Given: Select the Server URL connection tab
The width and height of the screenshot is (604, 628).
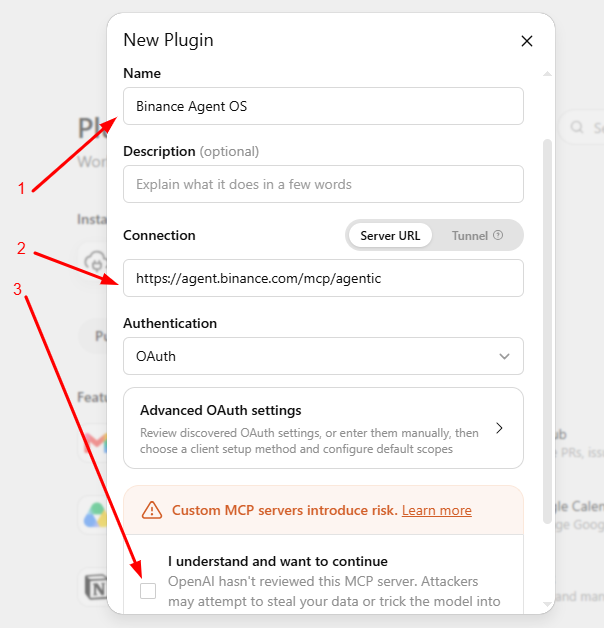Looking at the screenshot, I should (x=390, y=236).
